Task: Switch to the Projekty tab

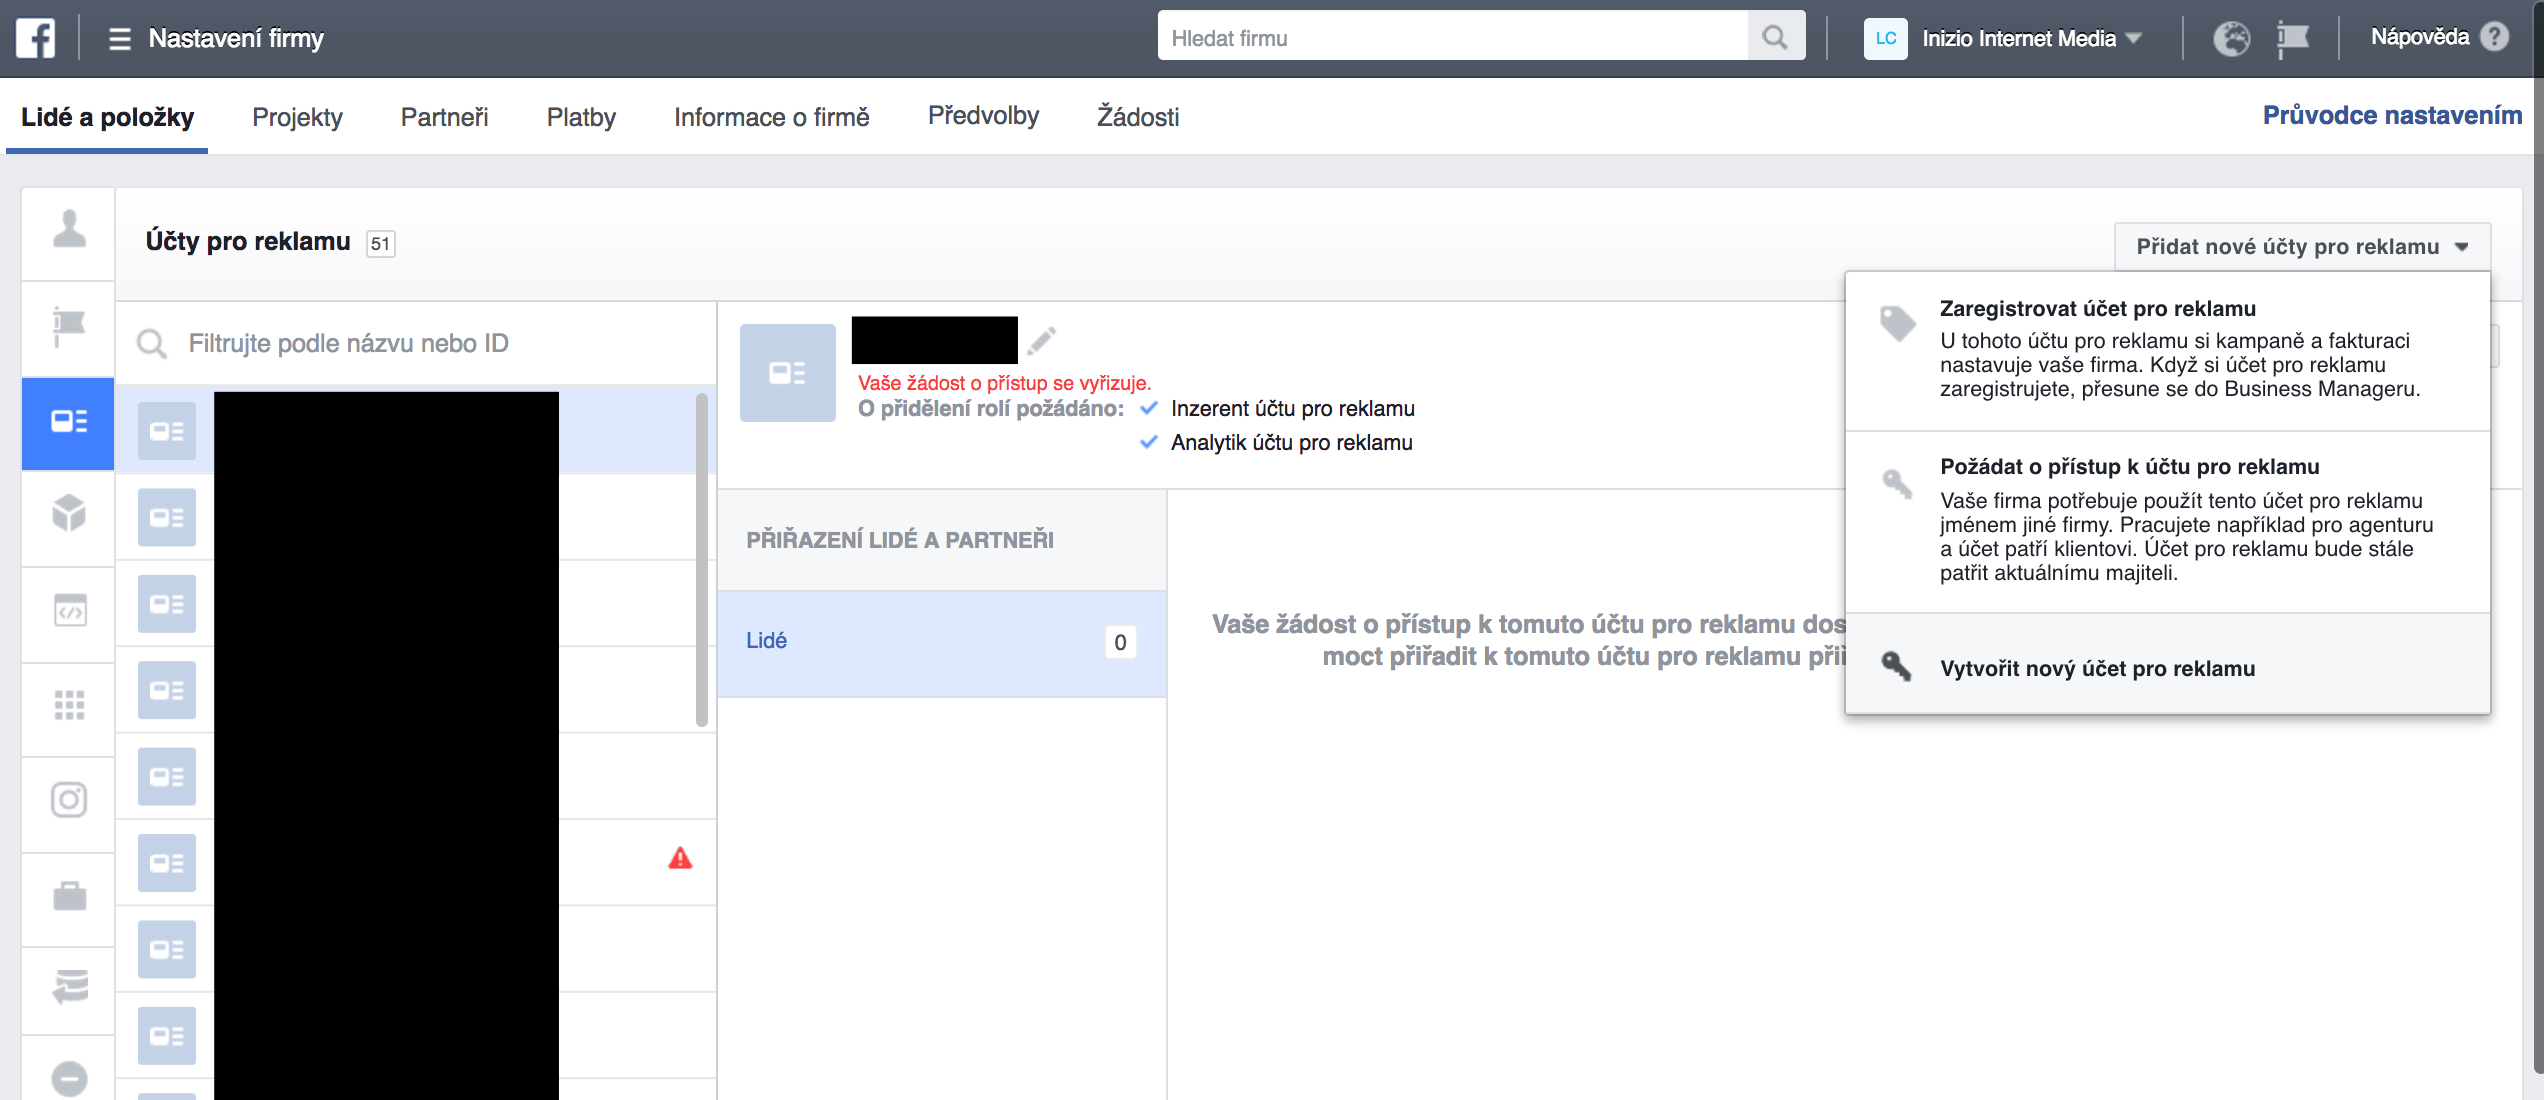Action: tap(297, 117)
